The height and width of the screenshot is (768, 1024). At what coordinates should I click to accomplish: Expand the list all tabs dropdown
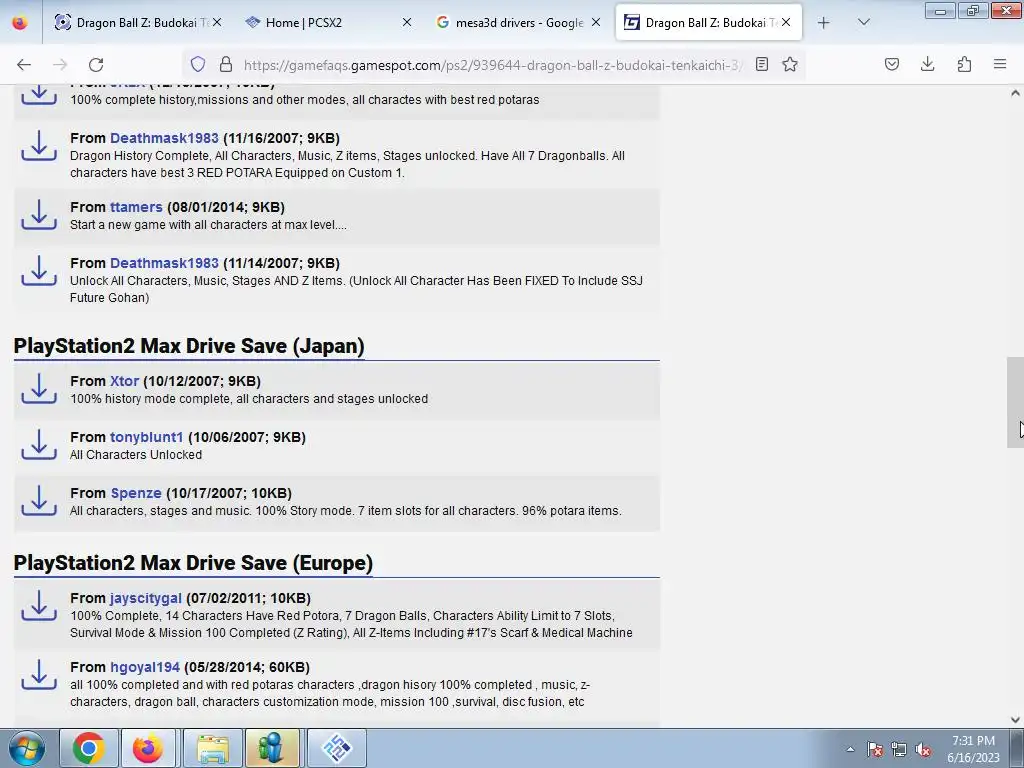pyautogui.click(x=863, y=22)
